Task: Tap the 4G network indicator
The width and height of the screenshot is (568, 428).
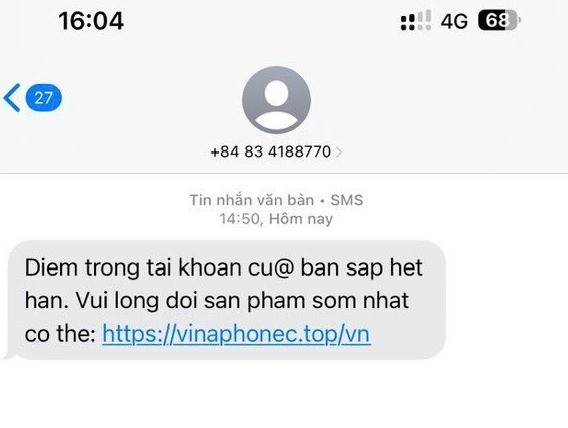Action: [x=454, y=21]
